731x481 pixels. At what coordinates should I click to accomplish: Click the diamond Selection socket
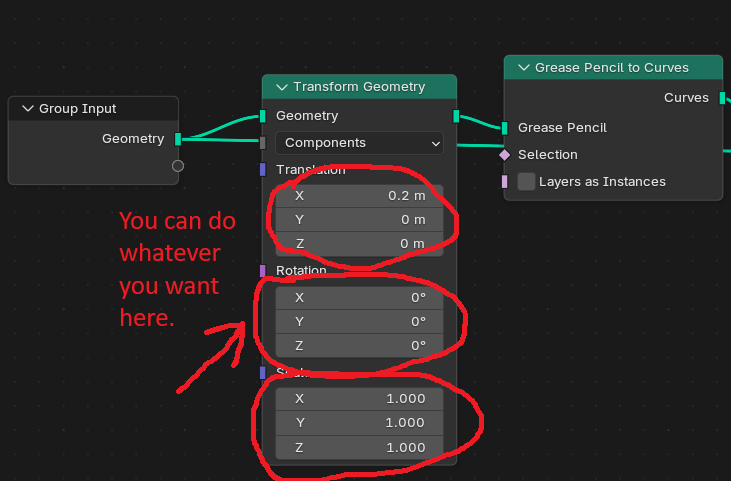click(x=504, y=155)
